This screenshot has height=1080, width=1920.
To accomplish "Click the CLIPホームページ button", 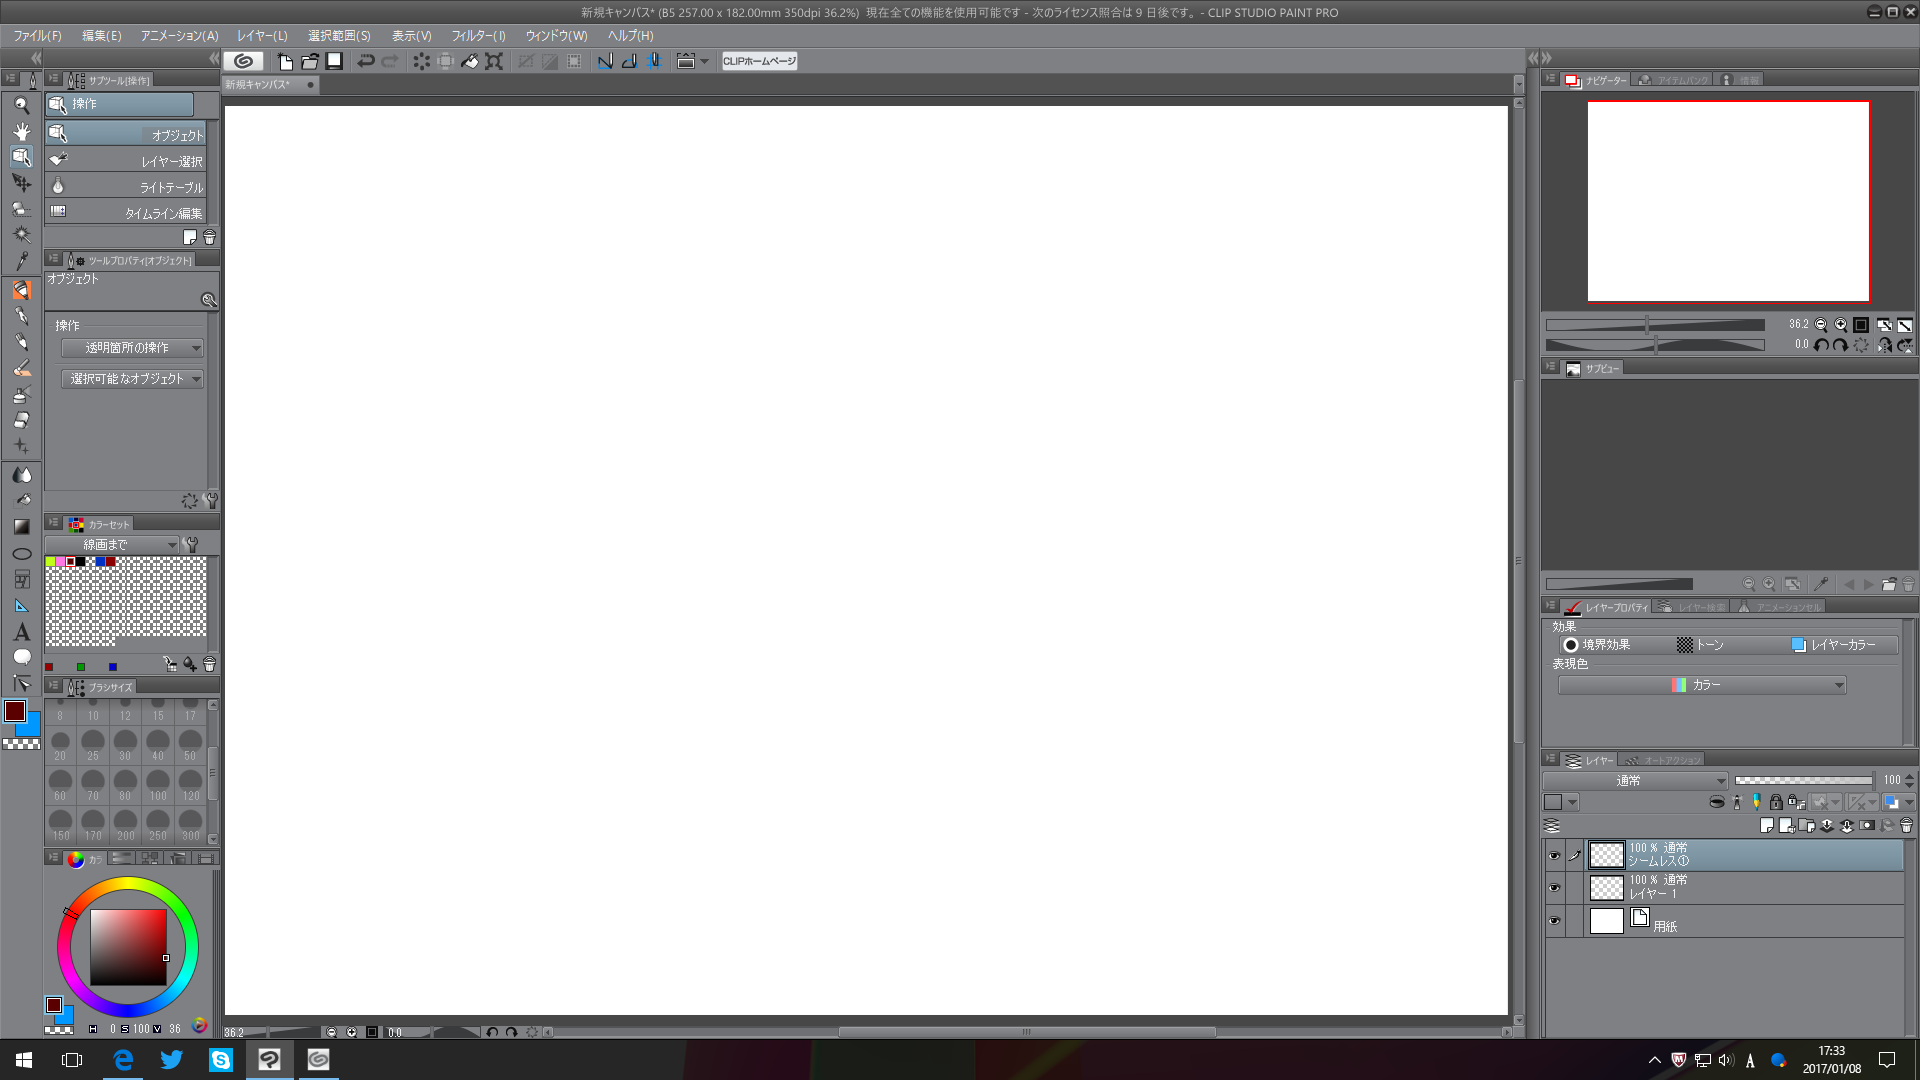I will coord(759,61).
